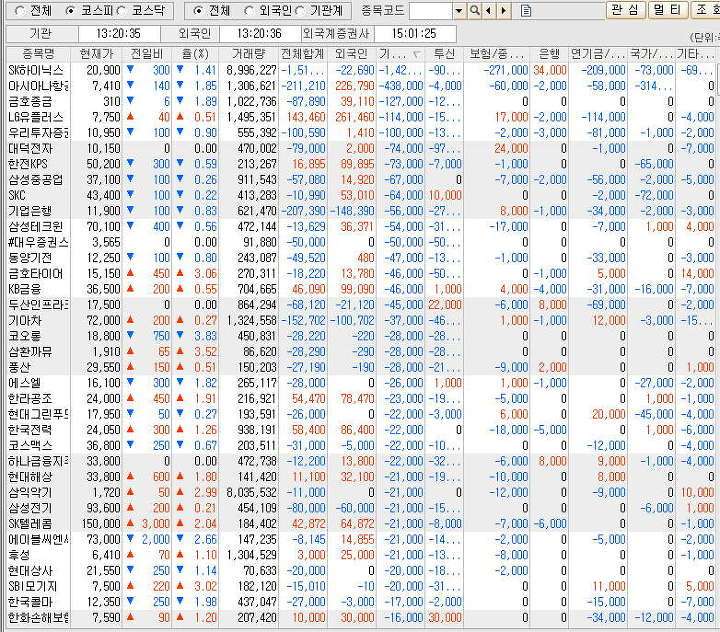Select the SK하이닉스 row
This screenshot has width=720, height=632.
(361, 70)
